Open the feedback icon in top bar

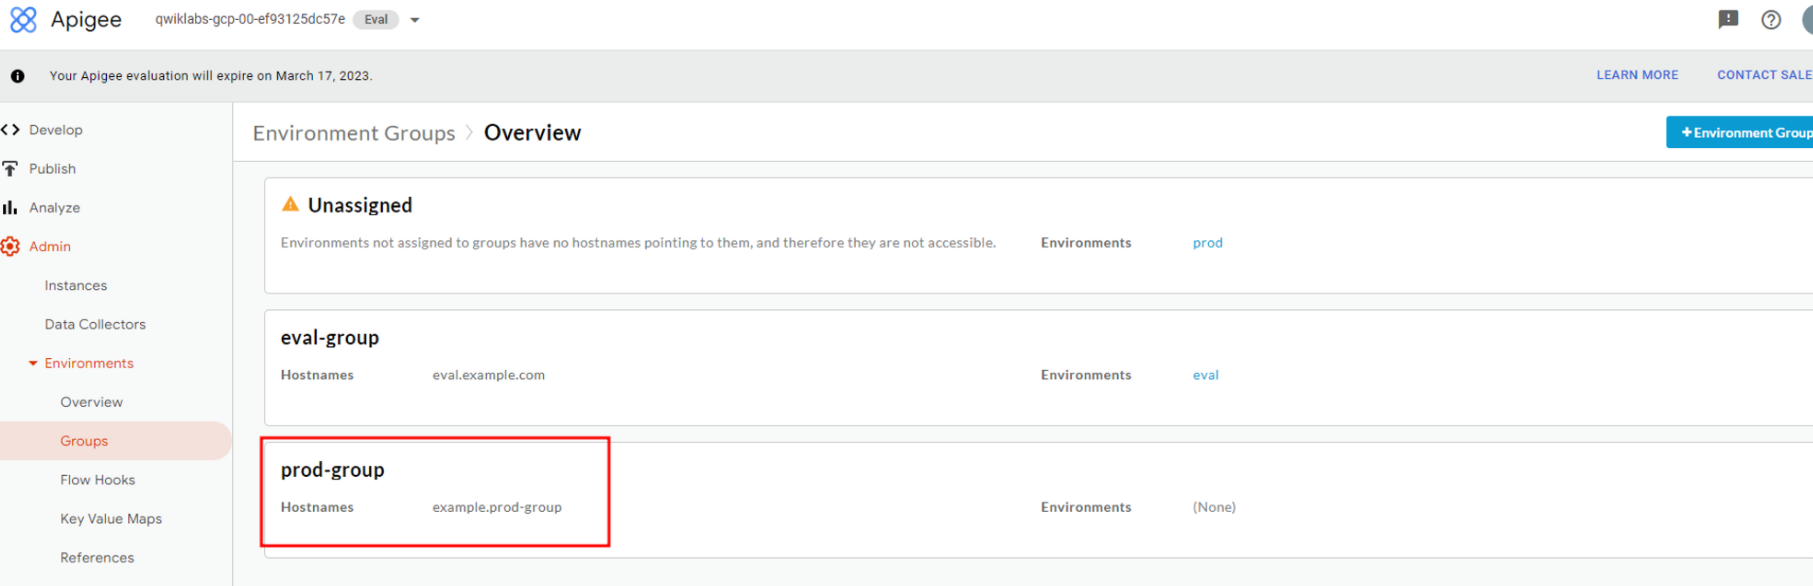pos(1728,20)
